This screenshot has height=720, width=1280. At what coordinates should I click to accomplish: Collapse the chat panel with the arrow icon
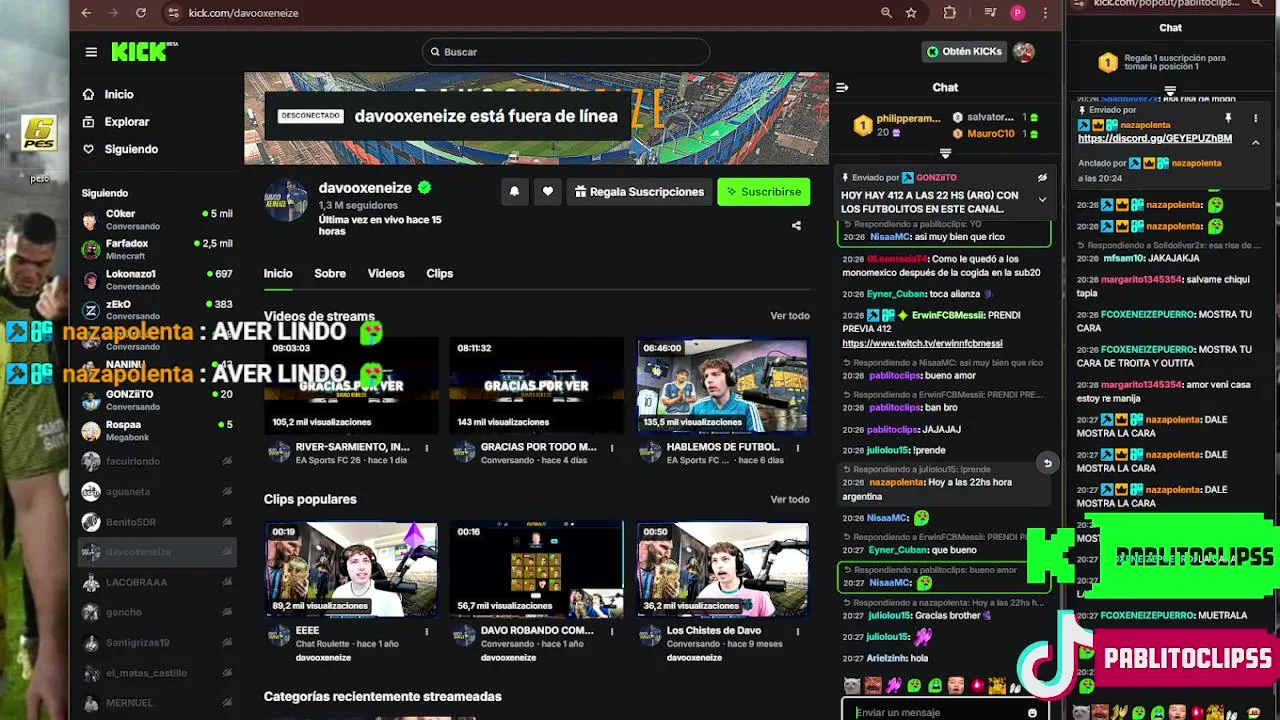842,88
